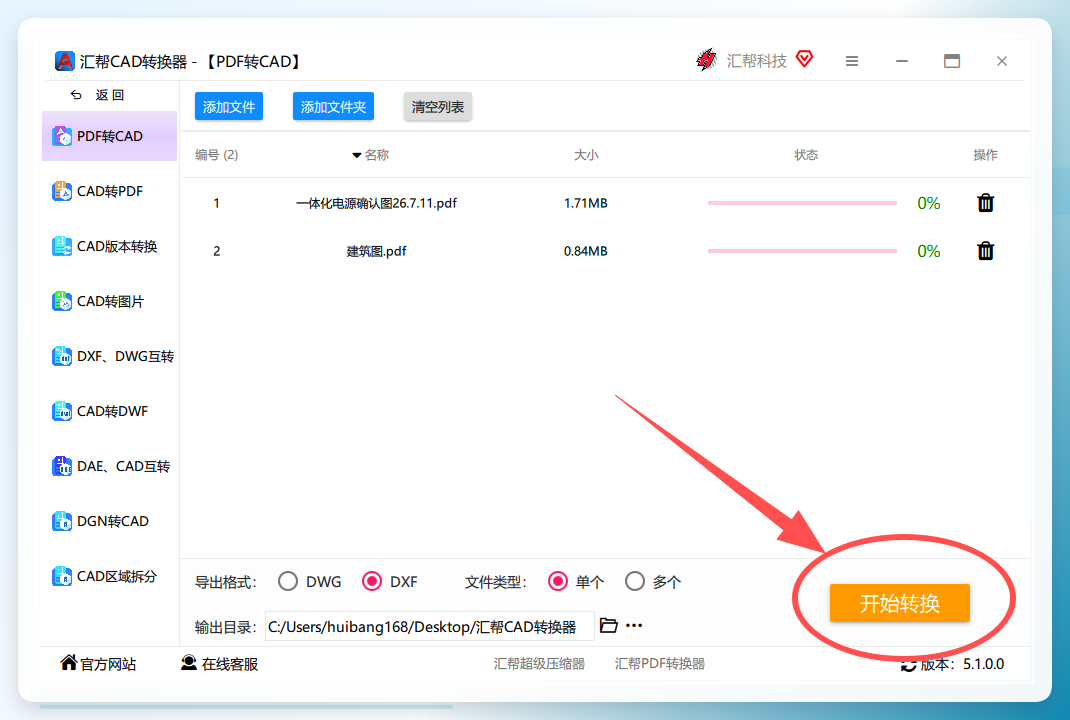The height and width of the screenshot is (720, 1070).
Task: Click the DGN转CAD sidebar icon
Action: pos(62,521)
